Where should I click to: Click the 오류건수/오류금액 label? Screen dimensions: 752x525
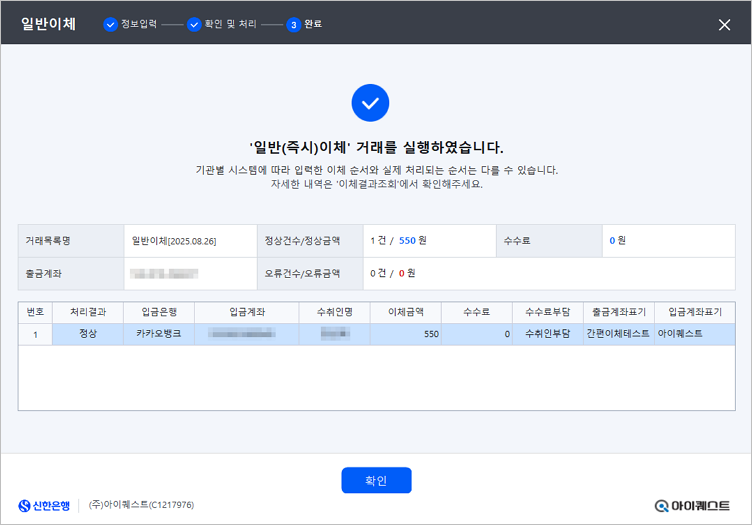pyautogui.click(x=302, y=274)
